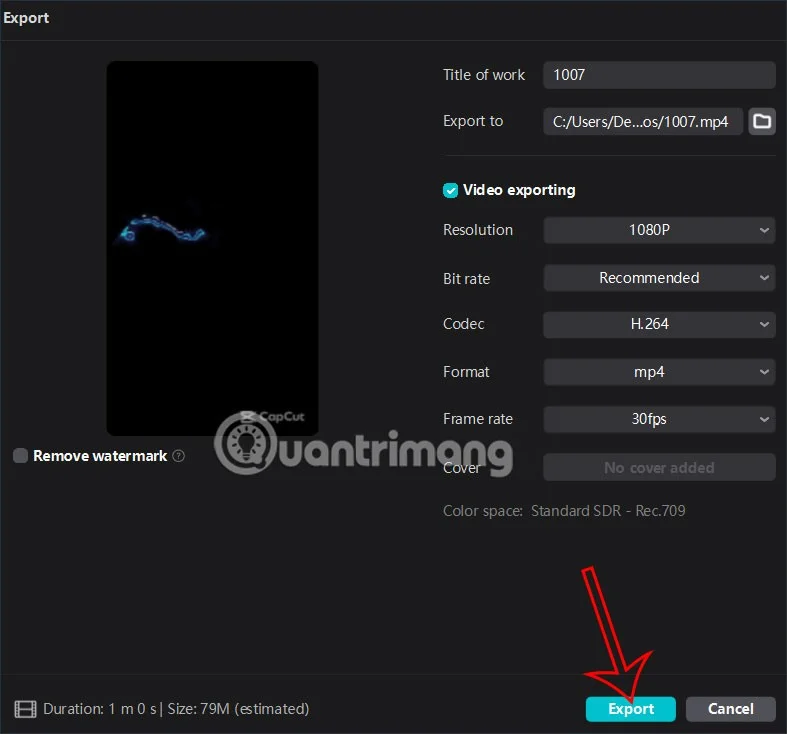Image resolution: width=787 pixels, height=734 pixels.
Task: Click the film strip icon beside Duration
Action: click(25, 709)
